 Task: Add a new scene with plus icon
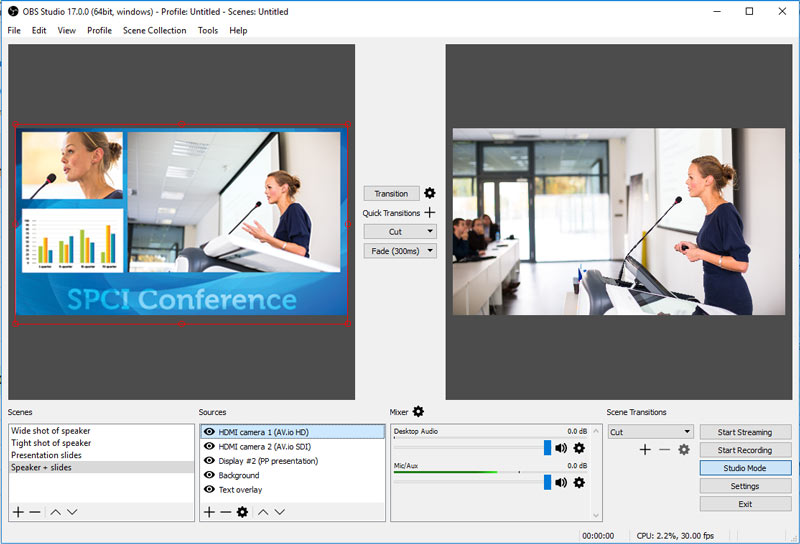click(18, 512)
